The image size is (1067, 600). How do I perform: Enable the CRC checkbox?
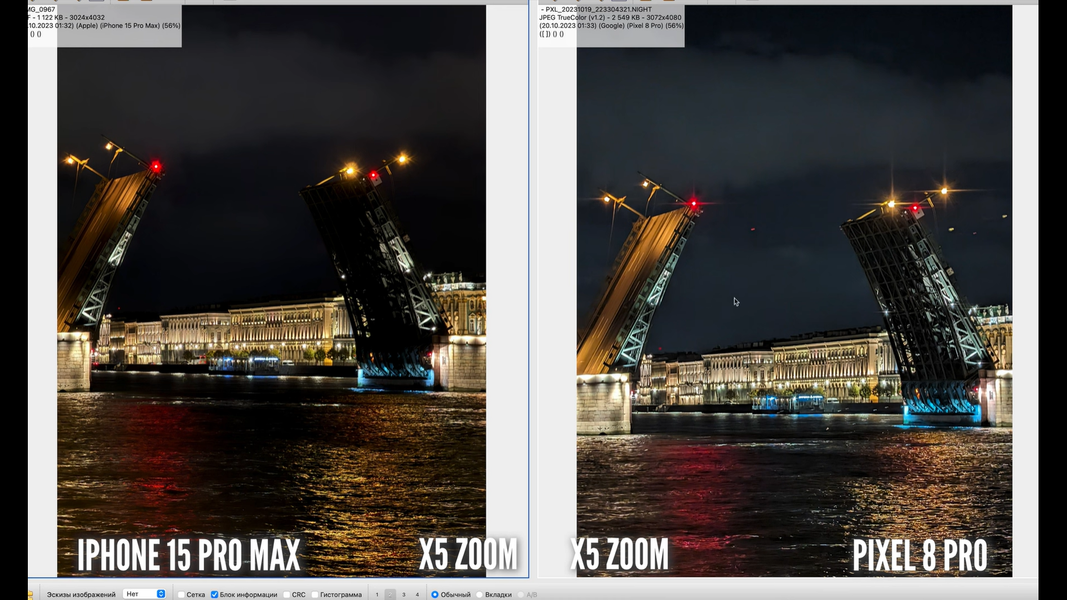point(286,595)
